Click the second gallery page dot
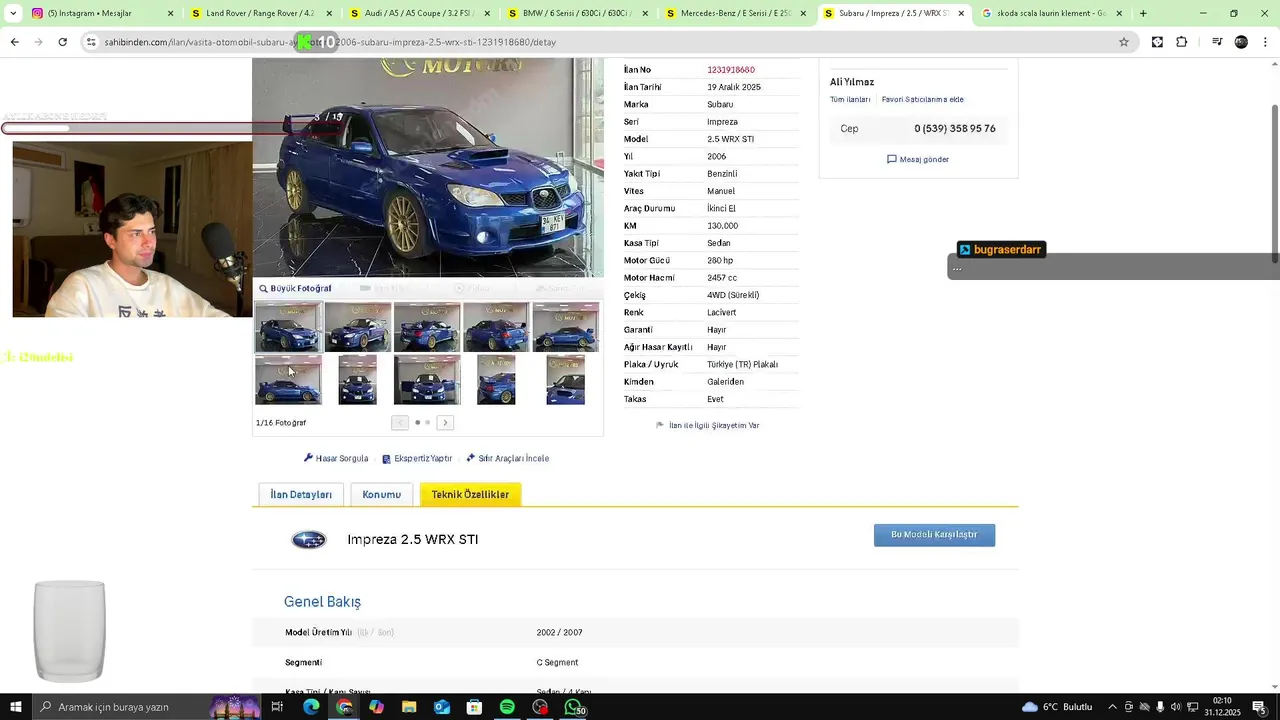The image size is (1280, 720). 428,422
